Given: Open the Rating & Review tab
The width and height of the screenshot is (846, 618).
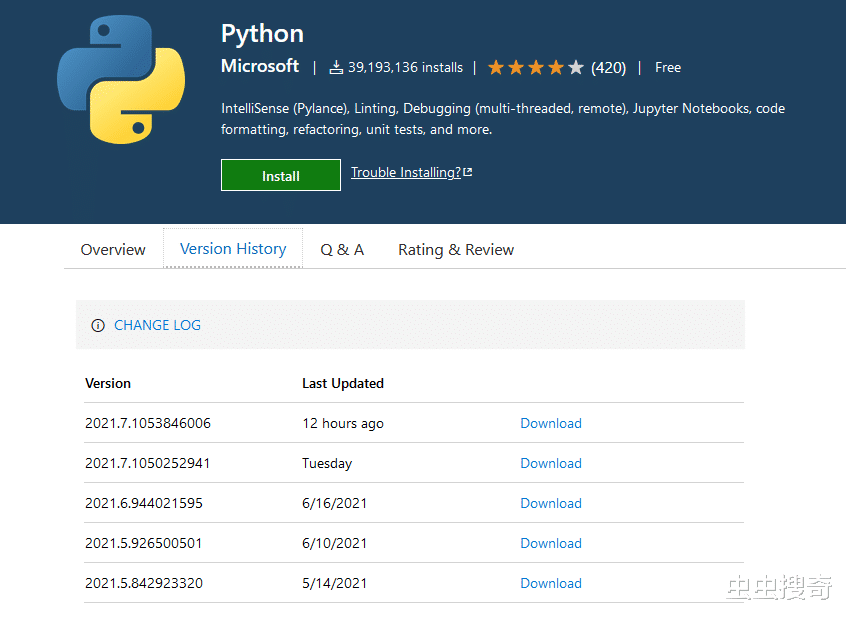Looking at the screenshot, I should pos(456,249).
